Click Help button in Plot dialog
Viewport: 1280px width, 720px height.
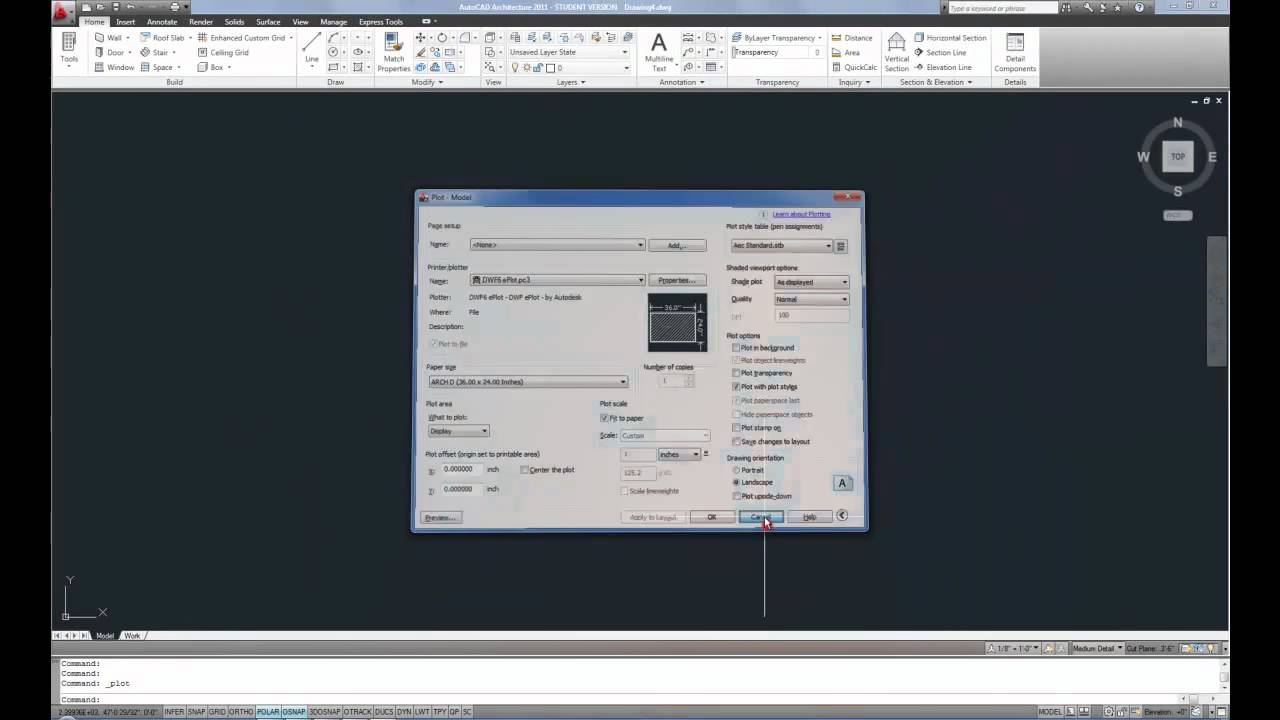click(809, 517)
